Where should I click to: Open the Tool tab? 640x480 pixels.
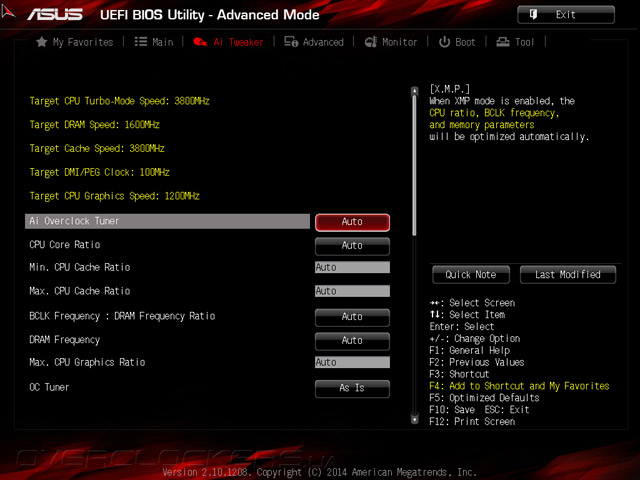524,42
